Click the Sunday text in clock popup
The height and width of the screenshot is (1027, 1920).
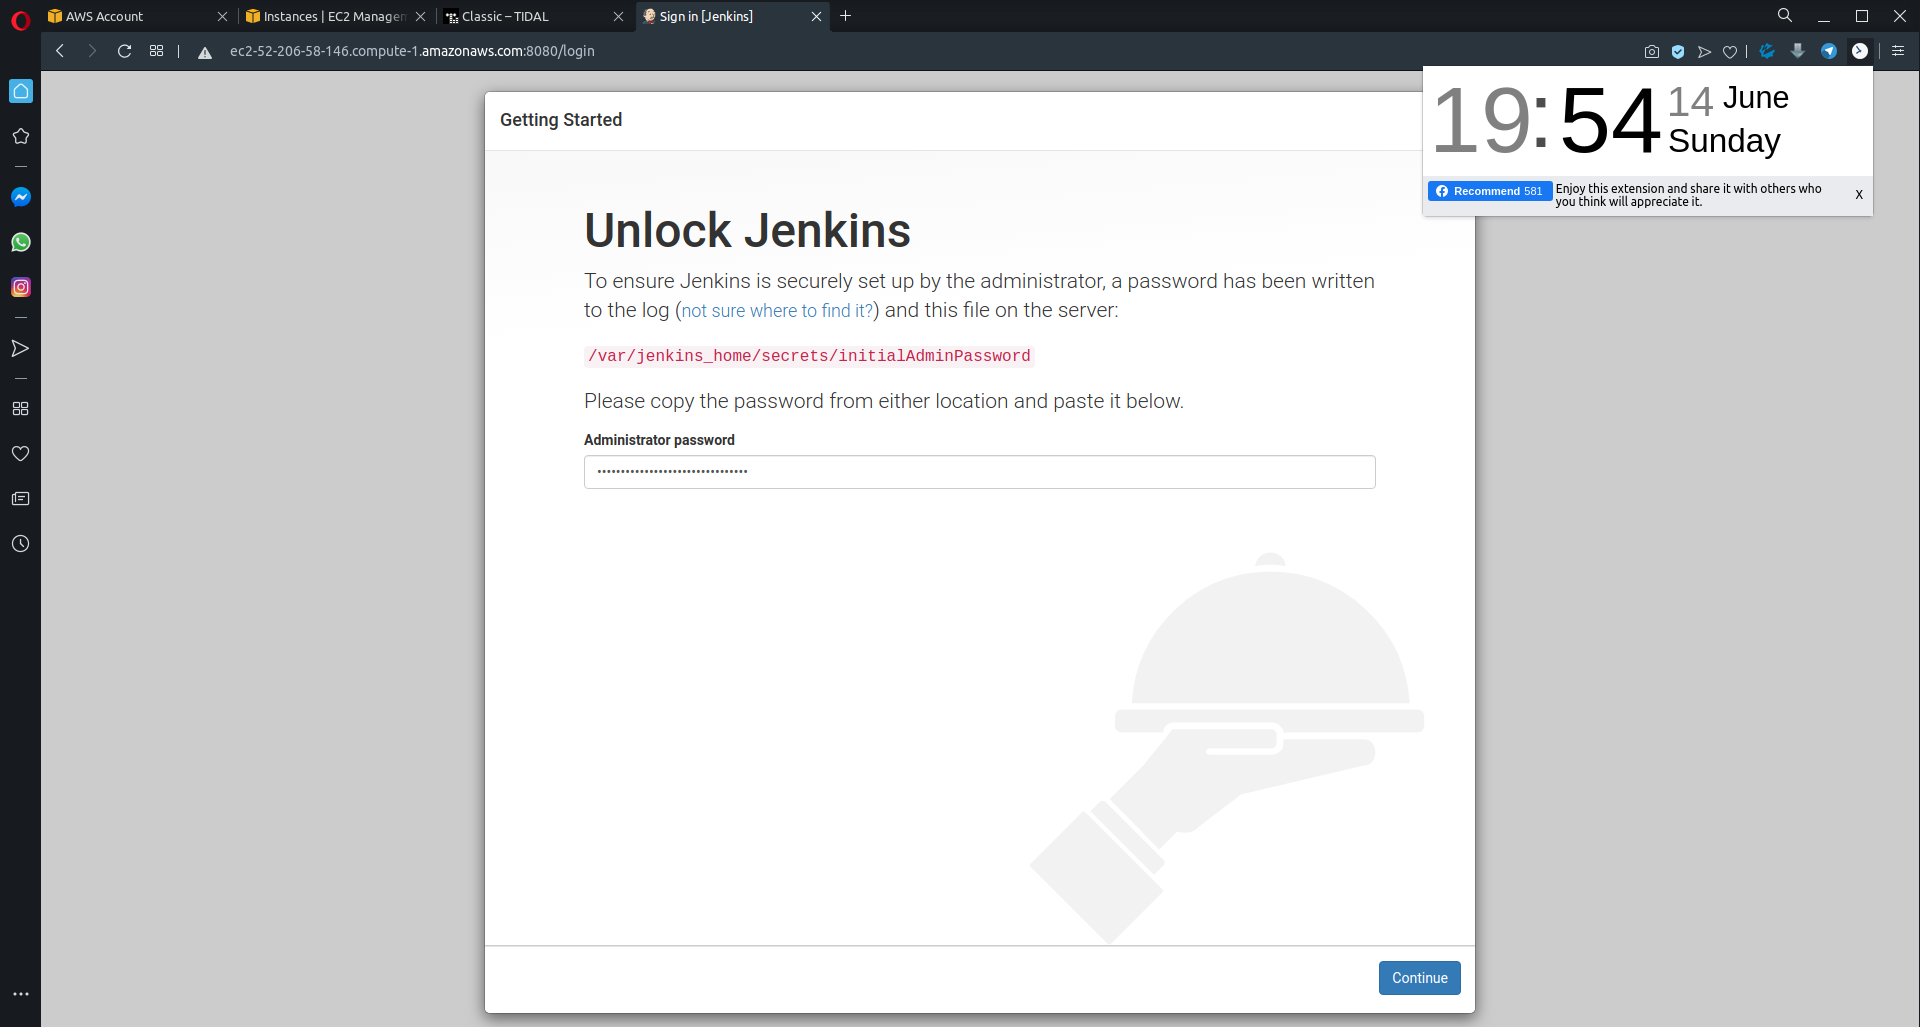pyautogui.click(x=1724, y=141)
